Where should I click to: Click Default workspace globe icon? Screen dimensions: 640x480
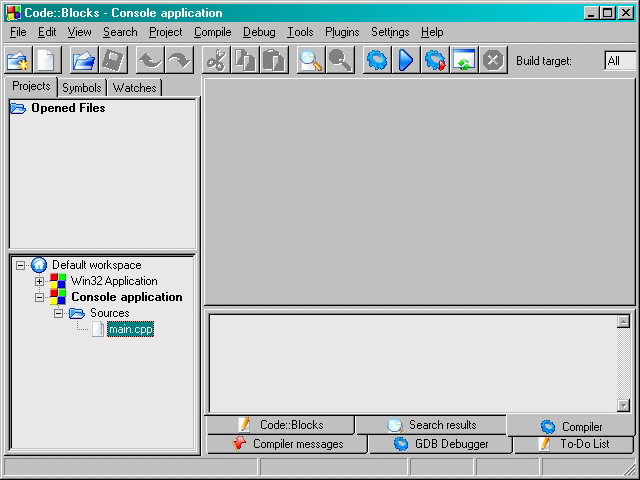39,265
